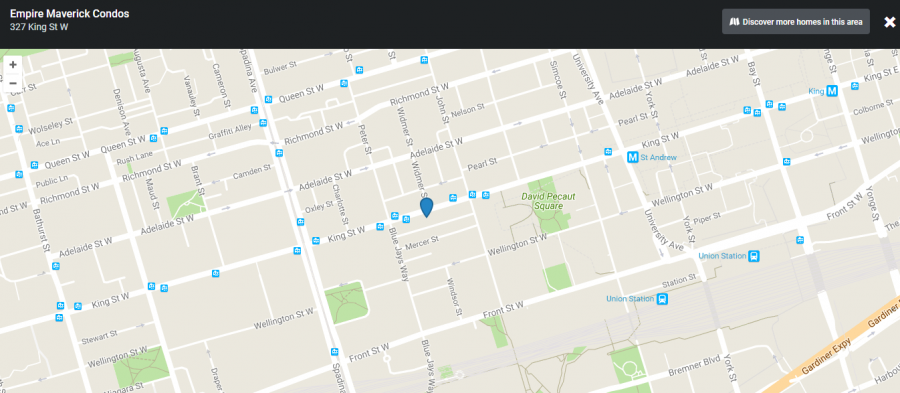Click the map icon inside Discover button
This screenshot has width=900, height=393.
click(x=734, y=22)
